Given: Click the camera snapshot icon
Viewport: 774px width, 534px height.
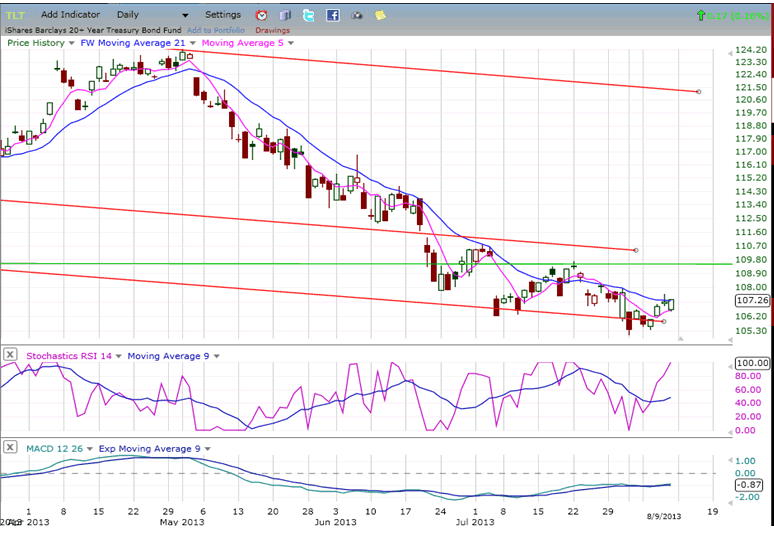Looking at the screenshot, I should 356,15.
